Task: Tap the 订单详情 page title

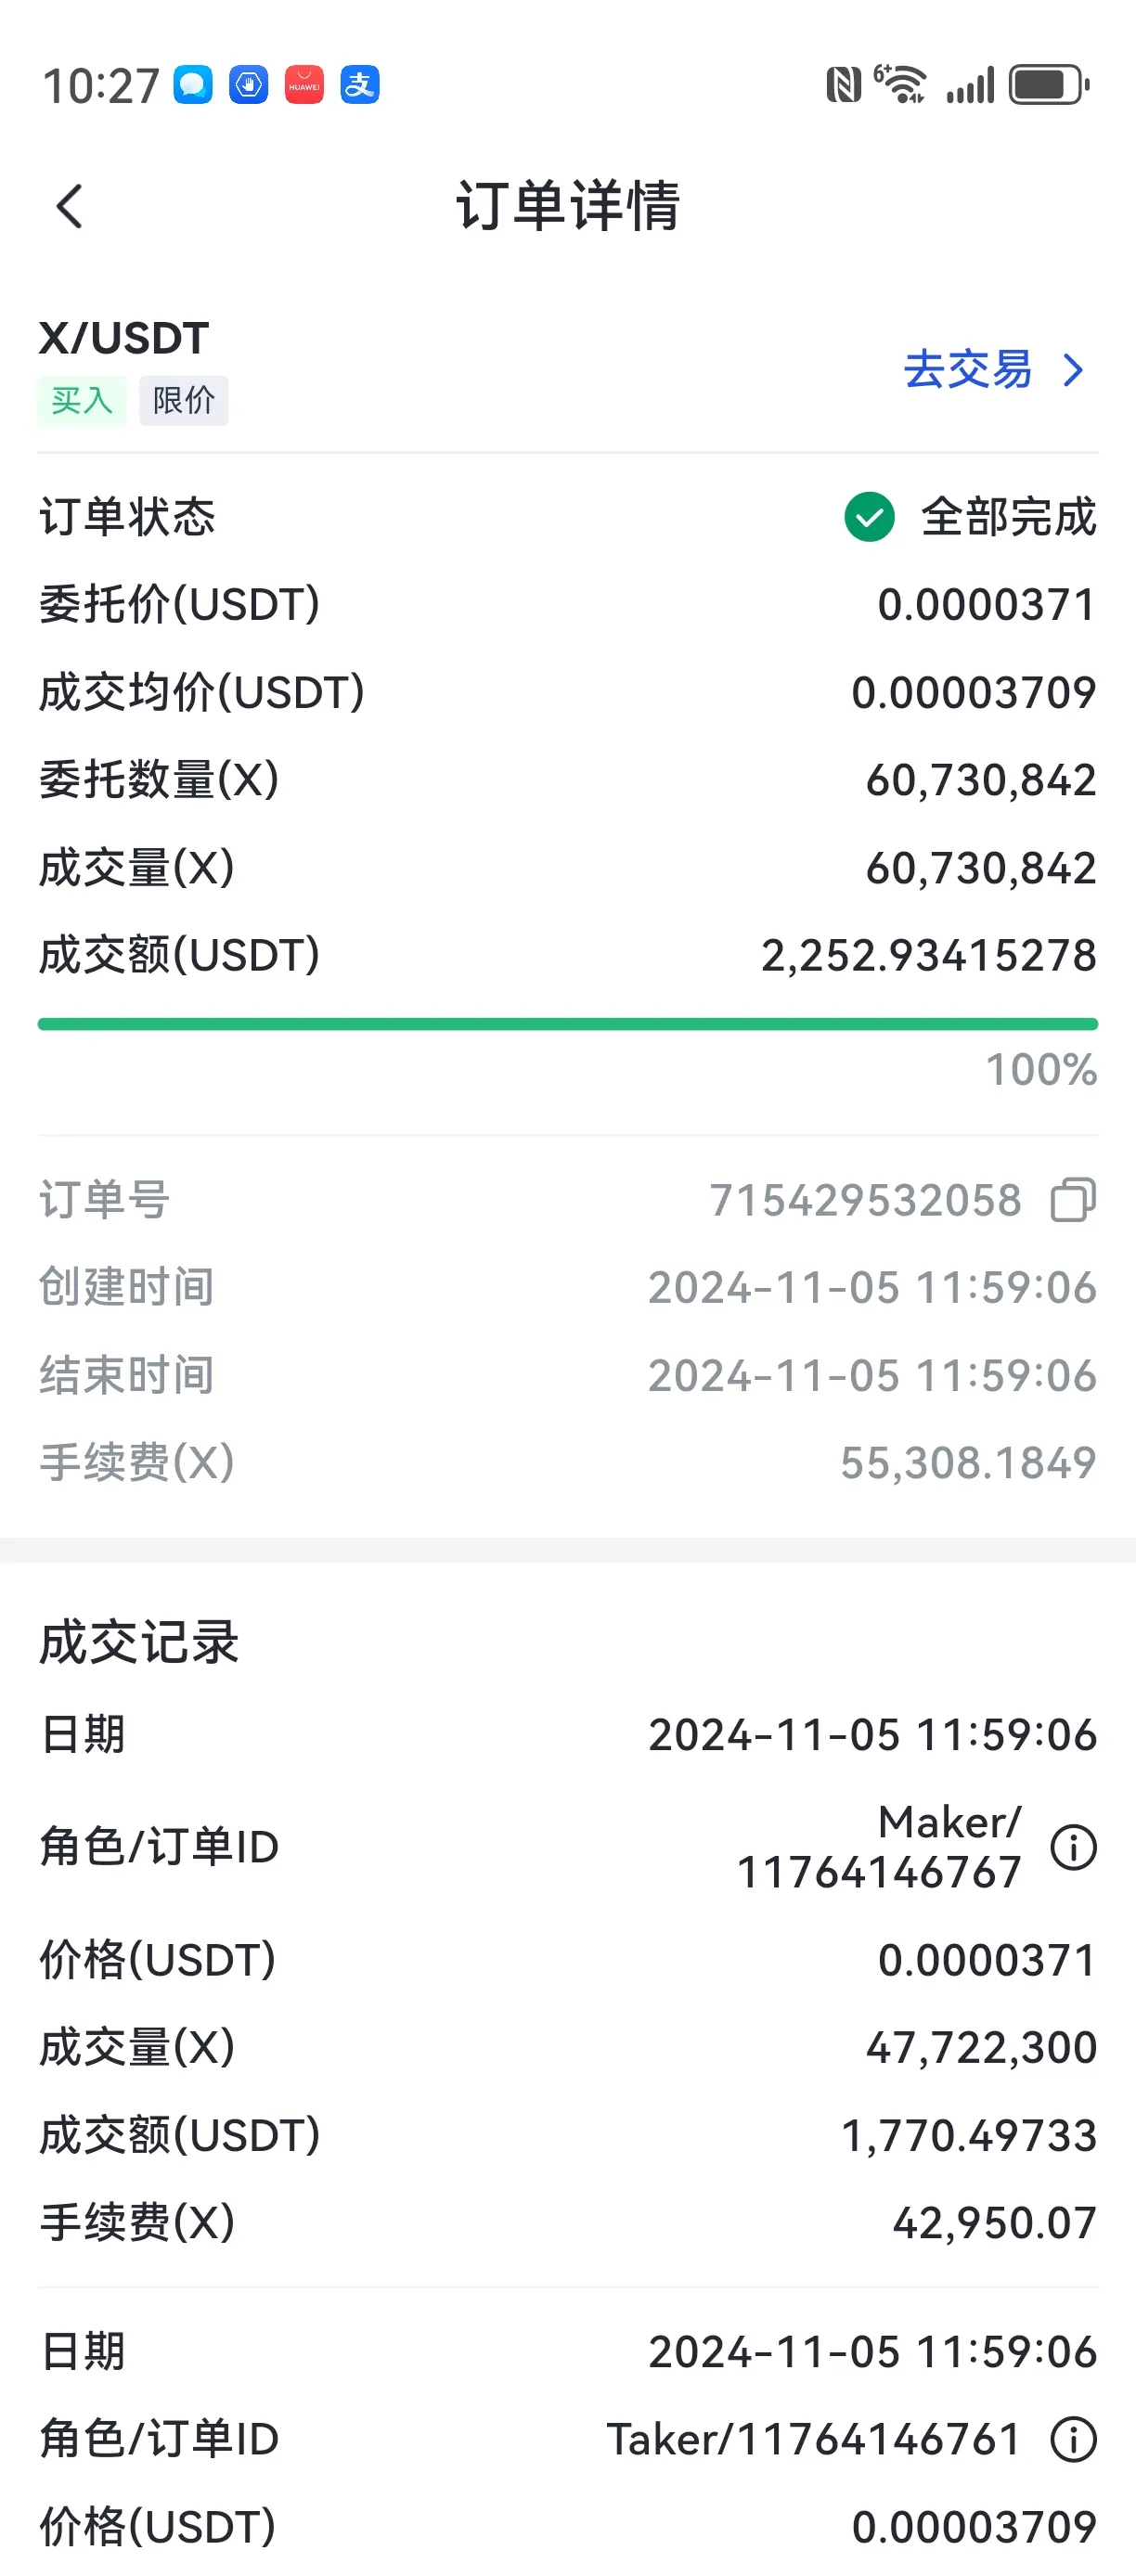Action: [x=568, y=206]
